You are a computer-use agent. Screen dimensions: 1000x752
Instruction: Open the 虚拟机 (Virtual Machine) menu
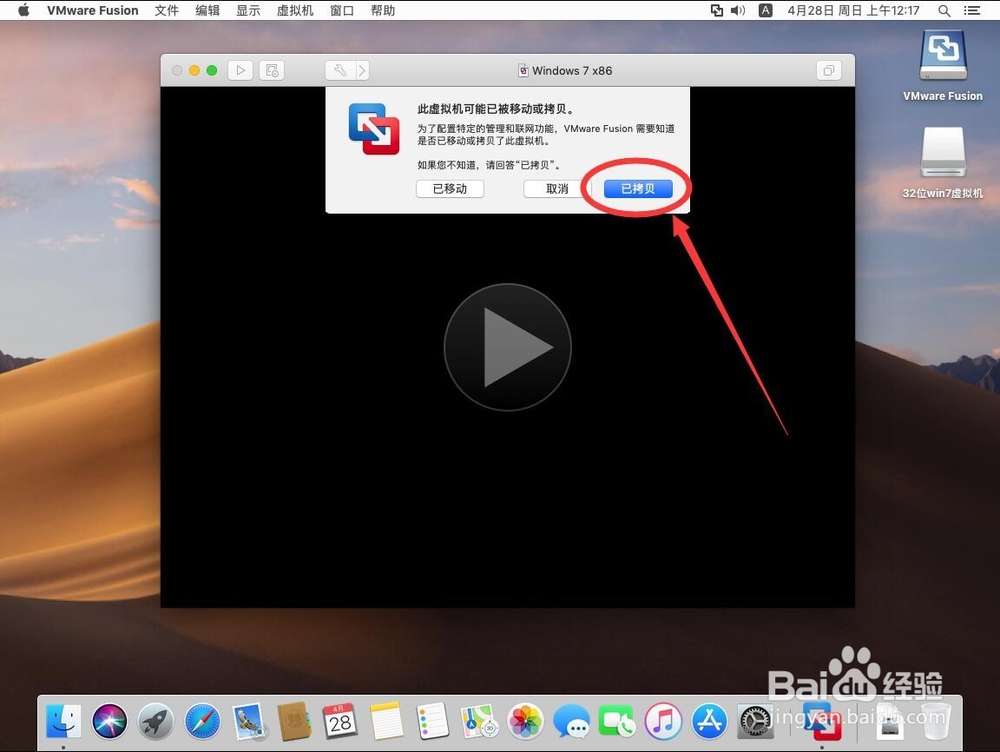[294, 10]
